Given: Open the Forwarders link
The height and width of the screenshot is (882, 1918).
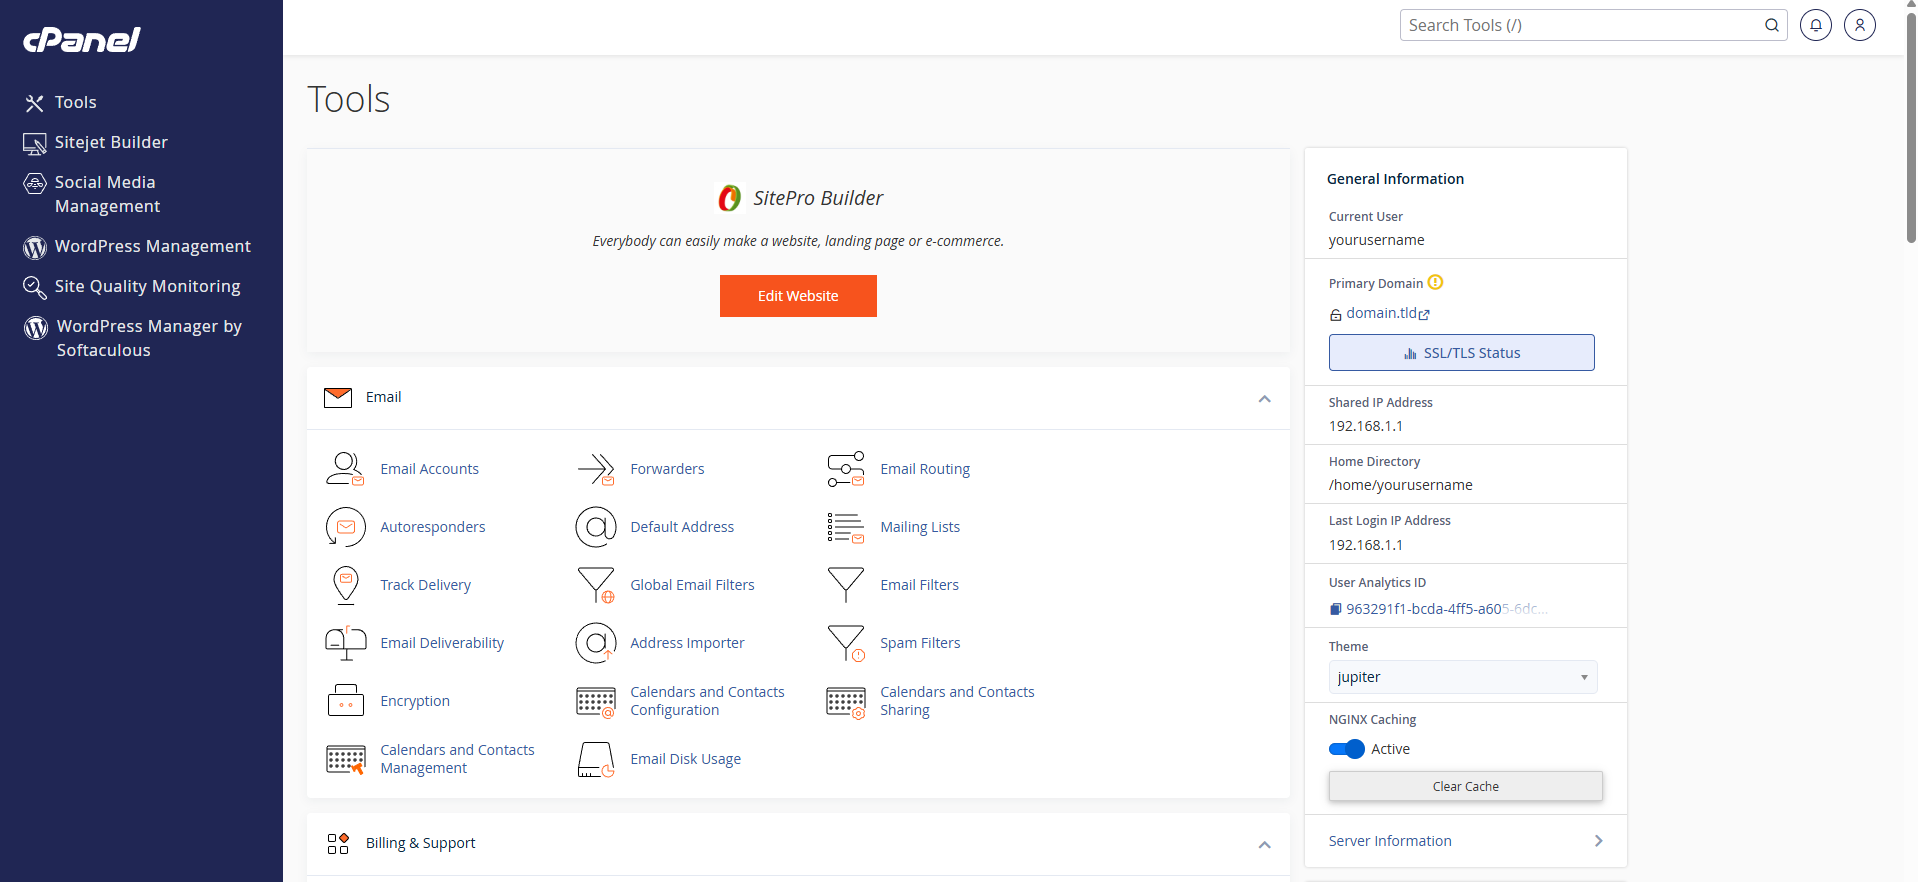Looking at the screenshot, I should (x=667, y=469).
